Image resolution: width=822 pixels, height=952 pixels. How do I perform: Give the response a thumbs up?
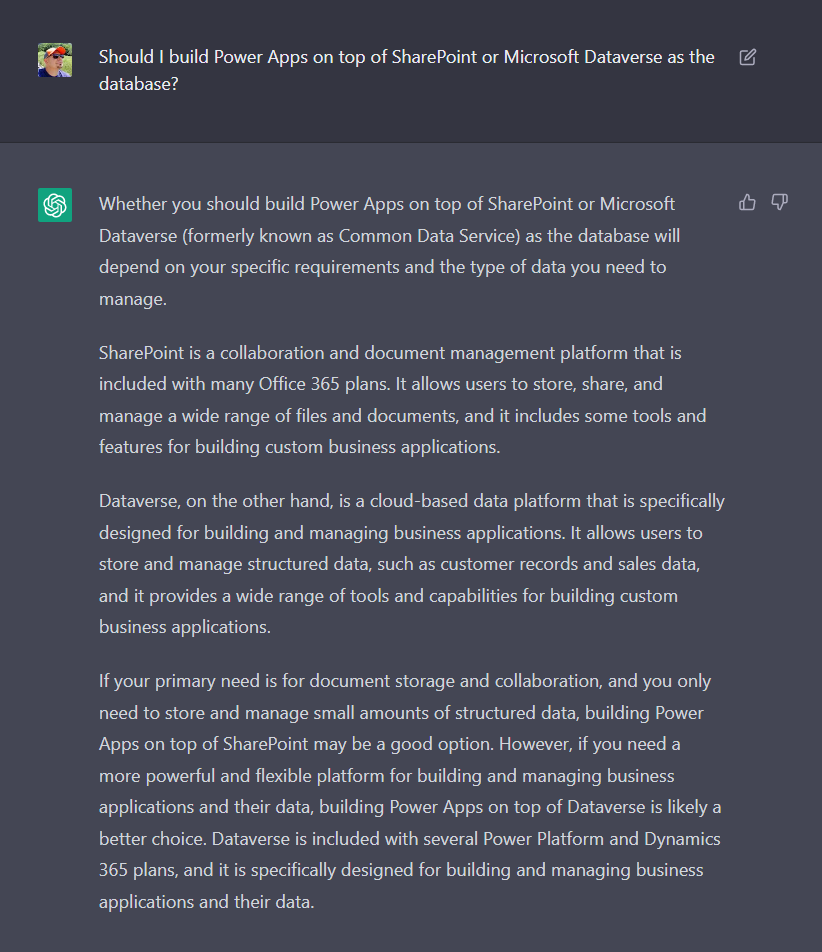[x=747, y=202]
